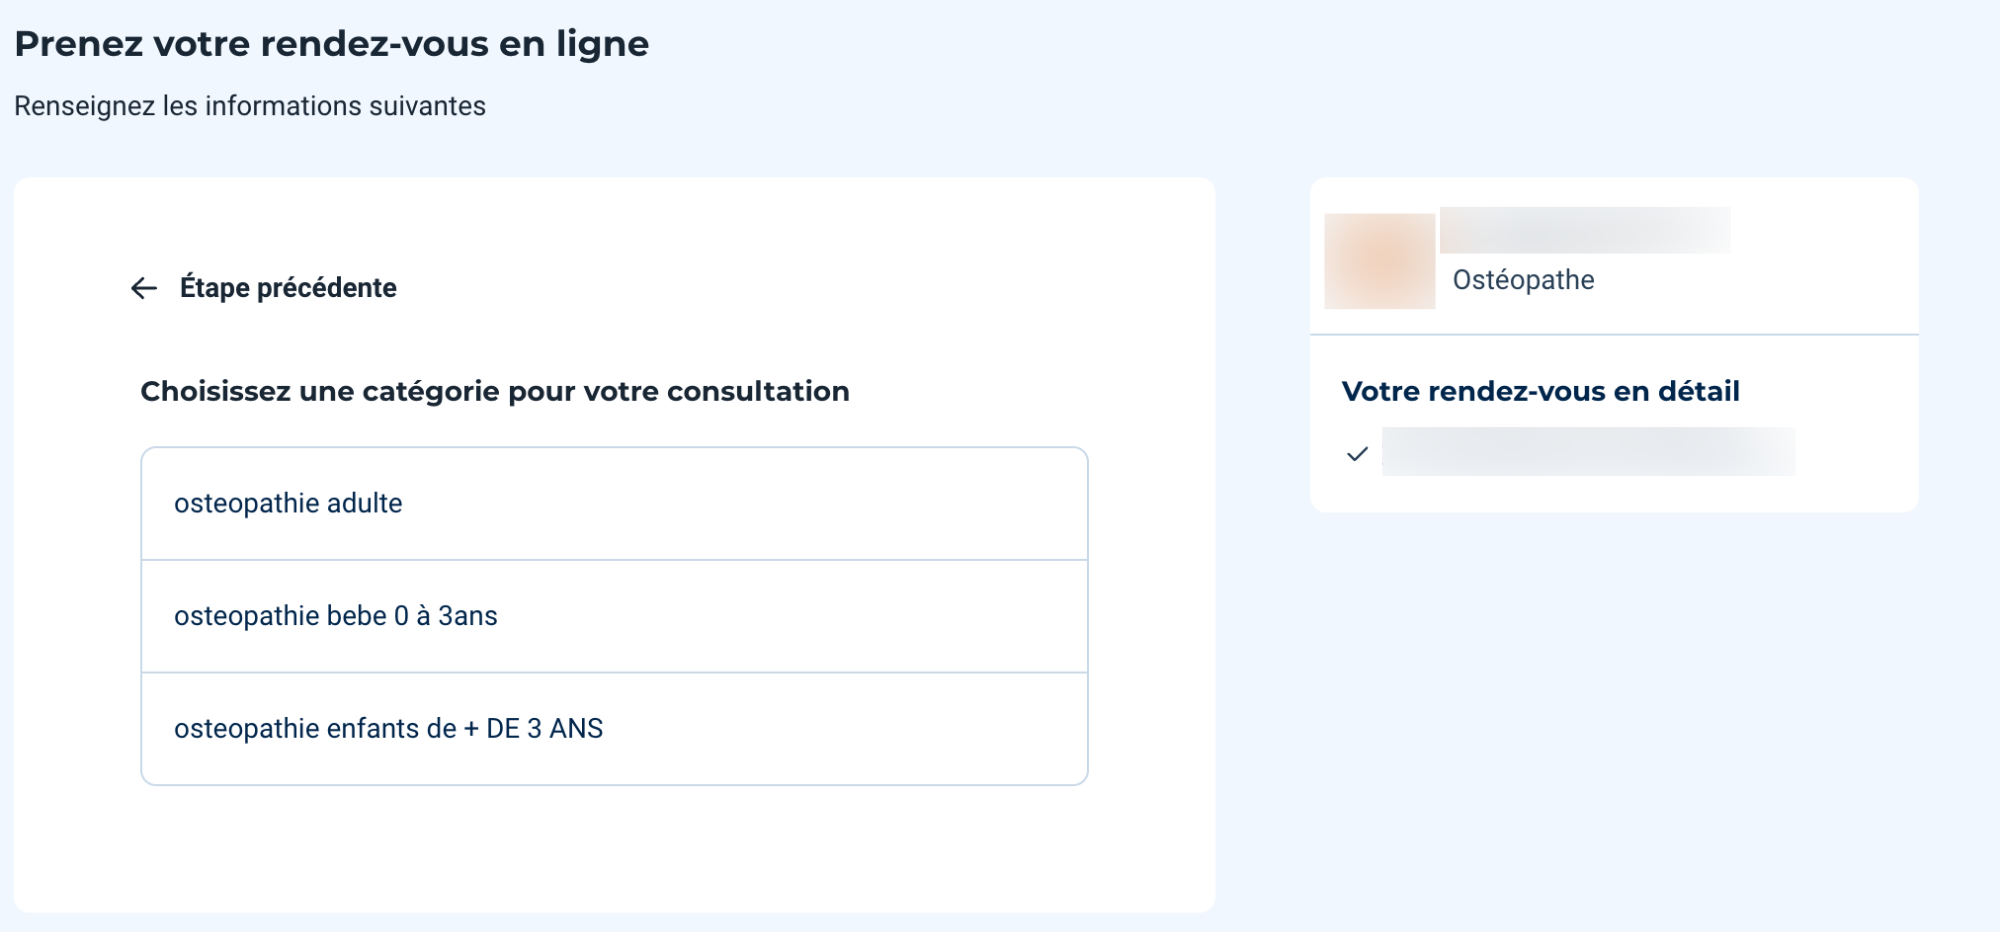
Task: Click the blurred practitioner photo thumbnail
Action: 1379,260
